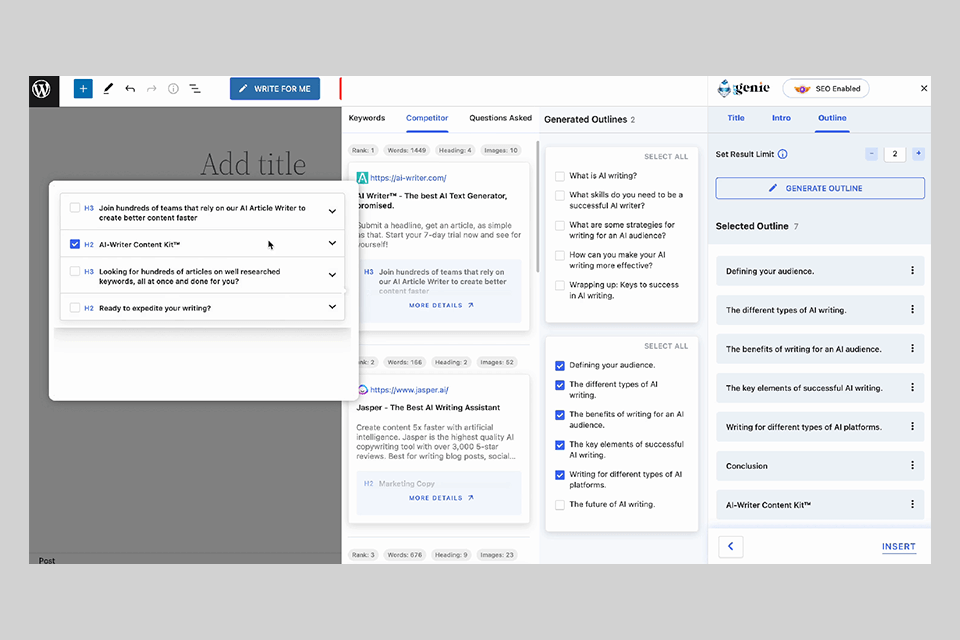
Task: Open the https://ai-writer.com/ link
Action: coord(408,178)
